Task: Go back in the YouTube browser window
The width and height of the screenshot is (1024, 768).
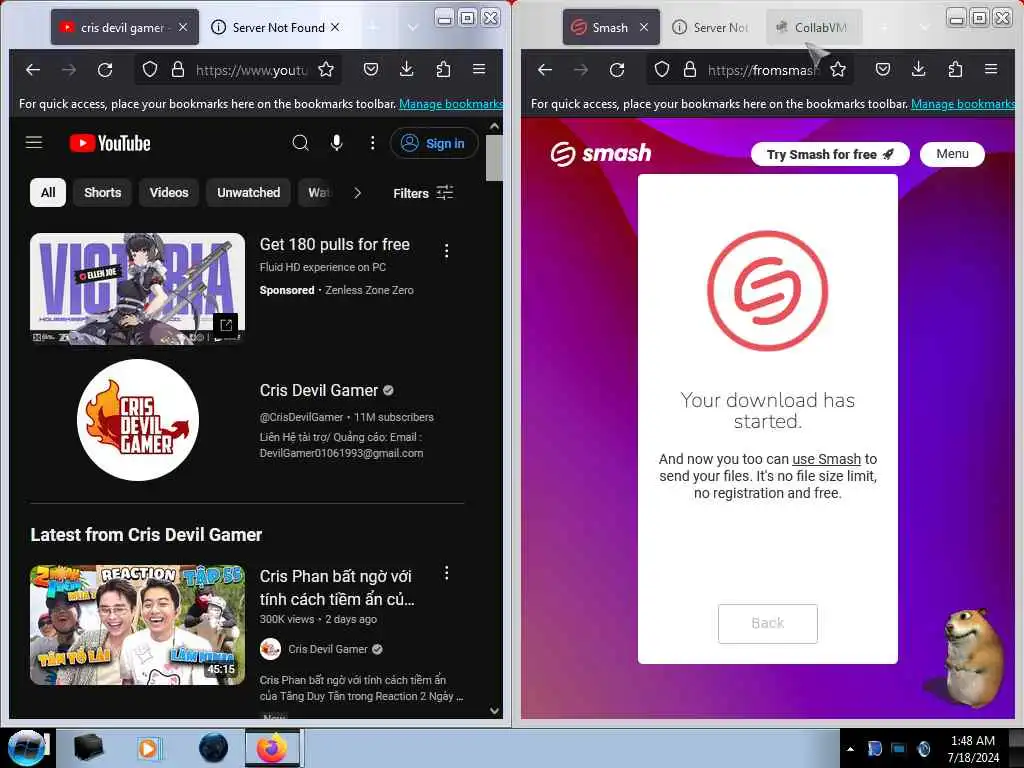Action: point(33,69)
